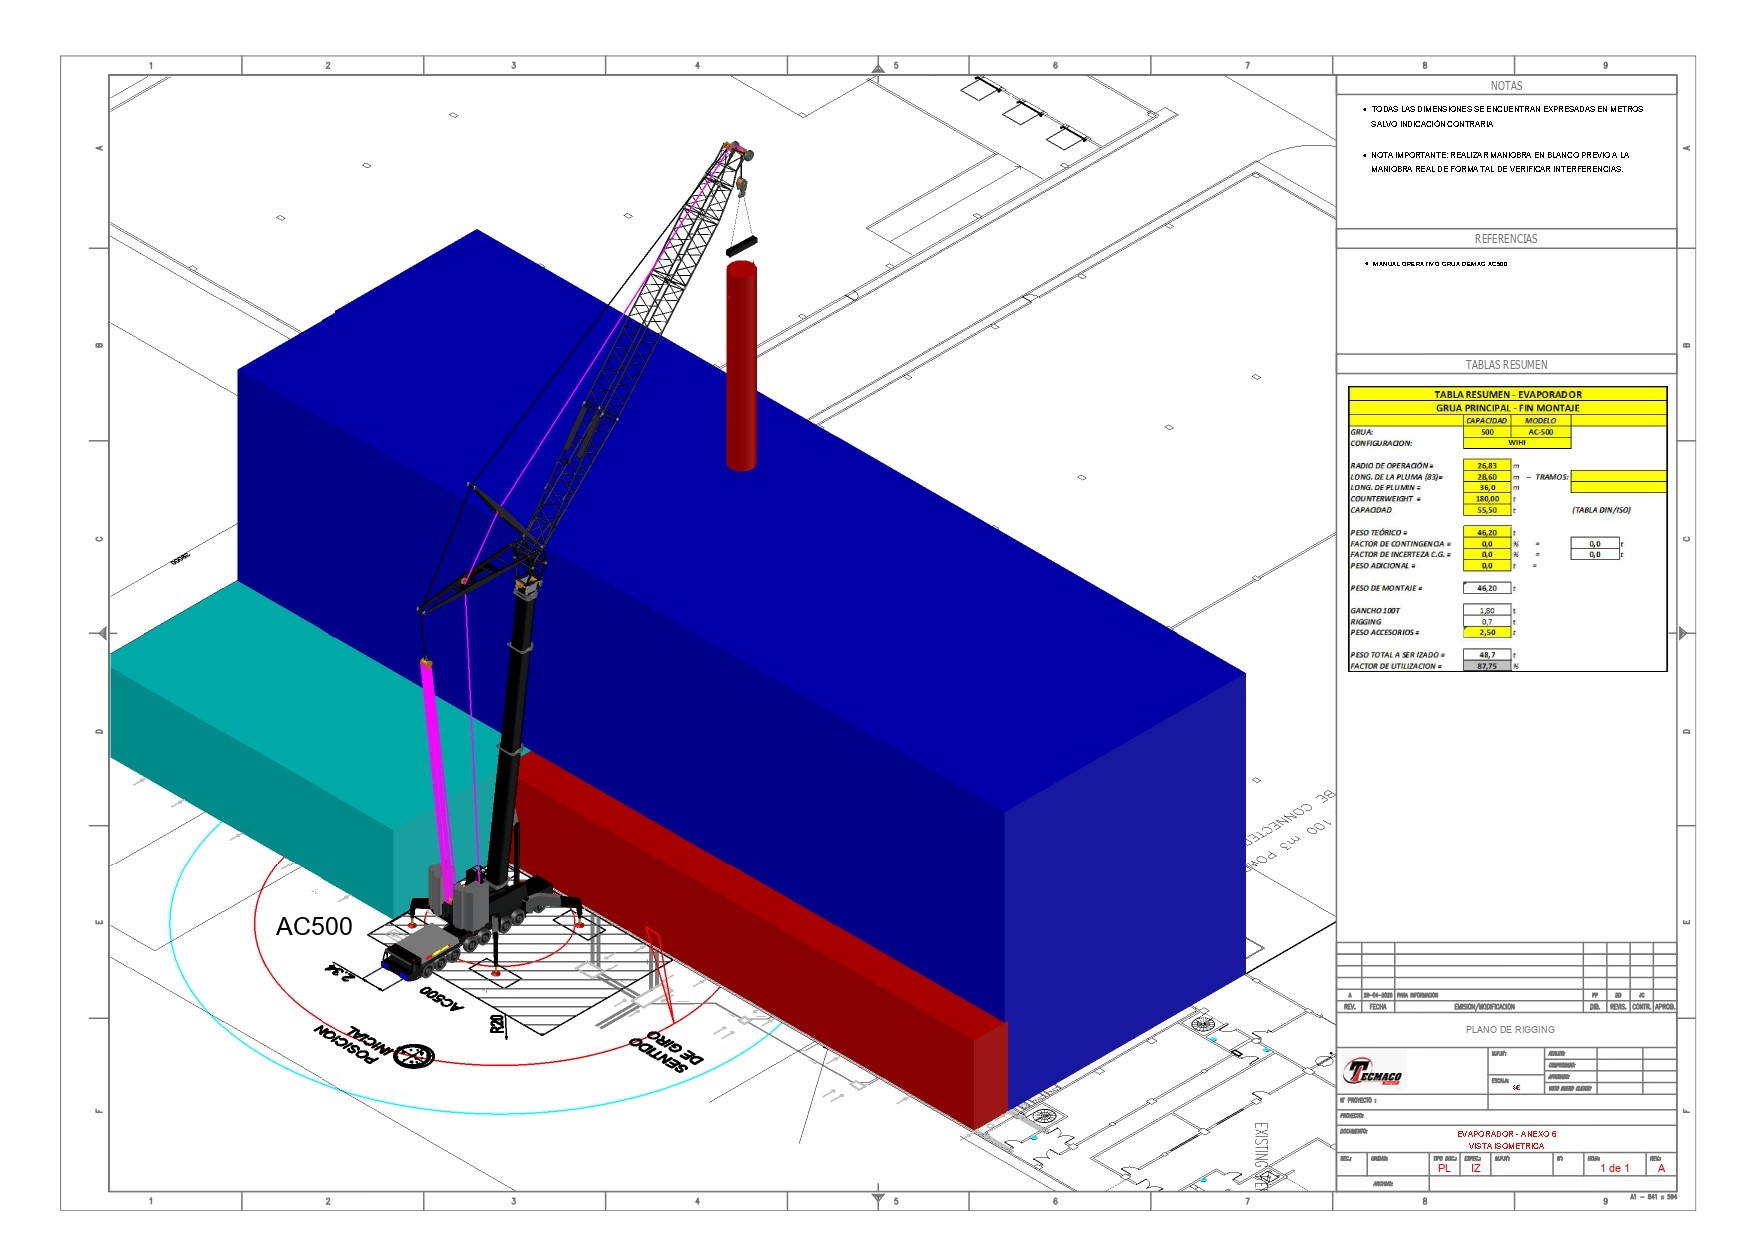Click the large AC500 crane label
The height and width of the screenshot is (1240, 1755).
click(x=314, y=927)
